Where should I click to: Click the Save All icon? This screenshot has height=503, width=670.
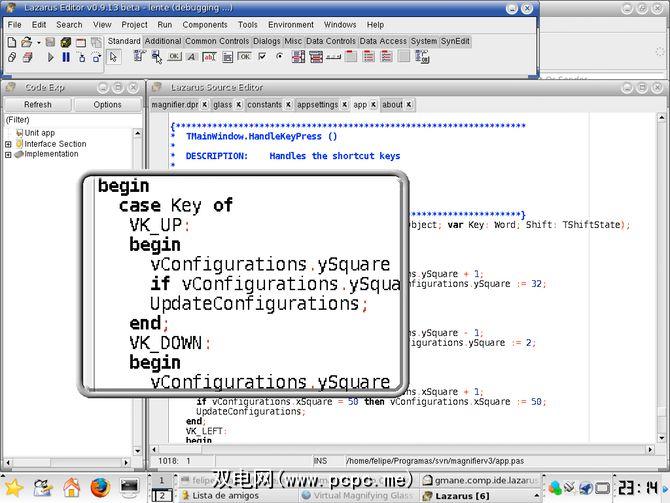click(x=65, y=42)
